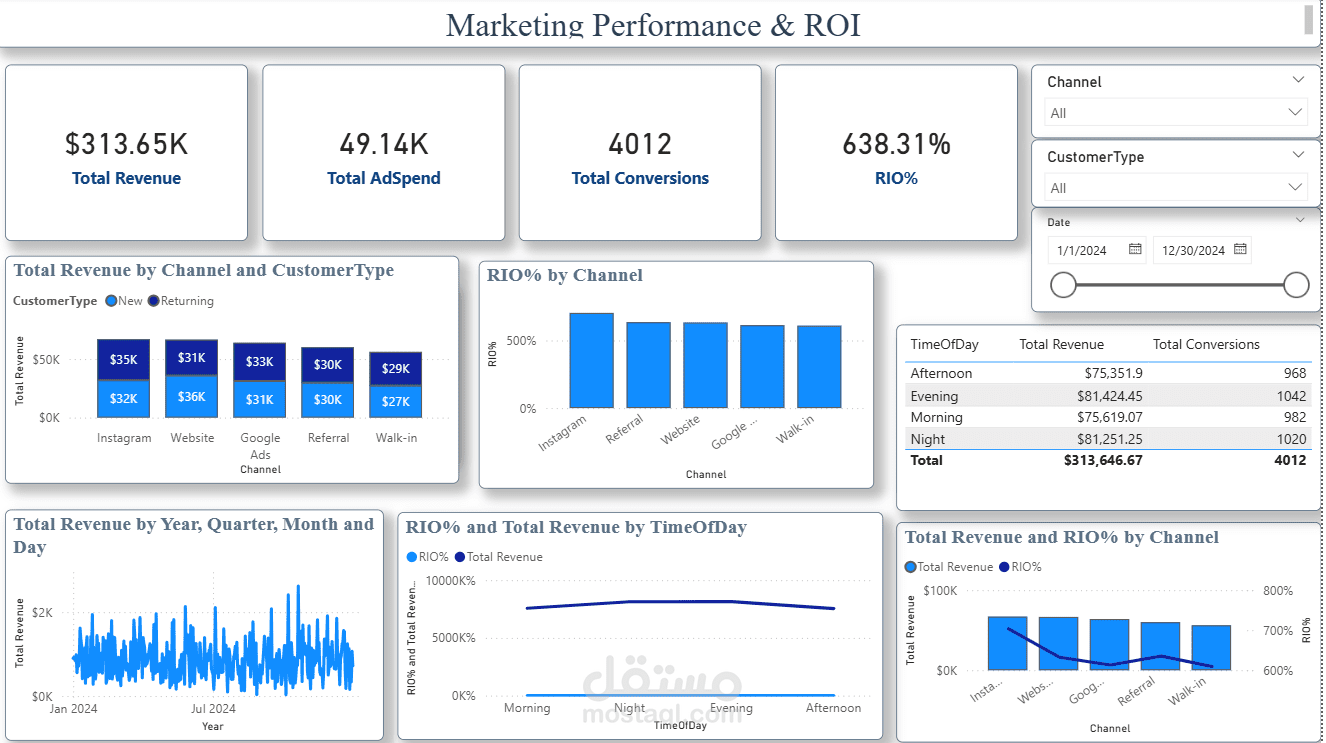Collapse the CustomerType slicer header chevron
Screen dimensions: 1326x743
pyautogui.click(x=1298, y=154)
